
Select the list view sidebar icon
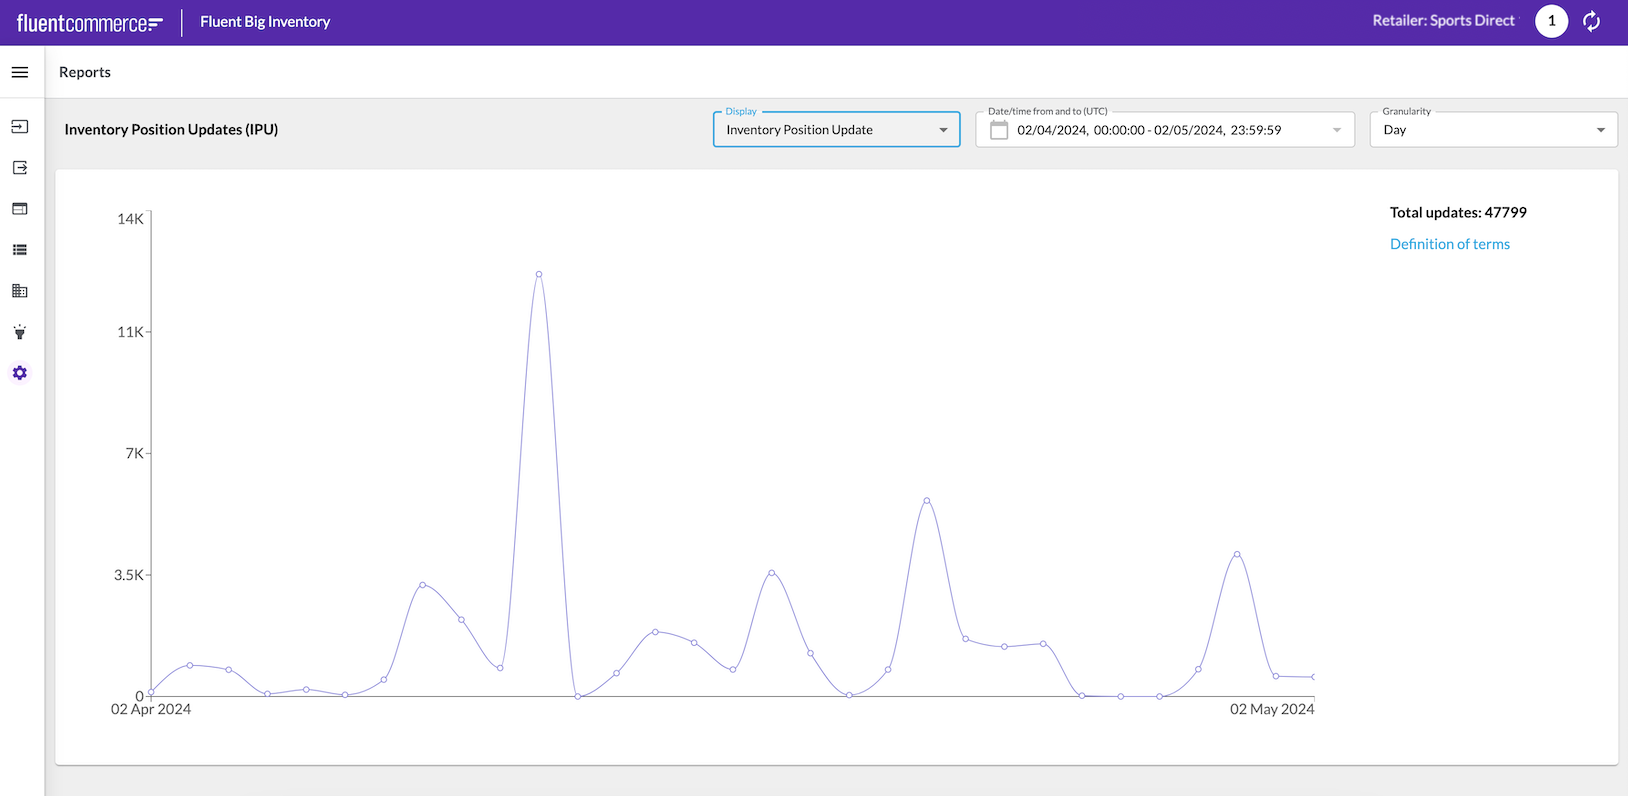pyautogui.click(x=20, y=250)
